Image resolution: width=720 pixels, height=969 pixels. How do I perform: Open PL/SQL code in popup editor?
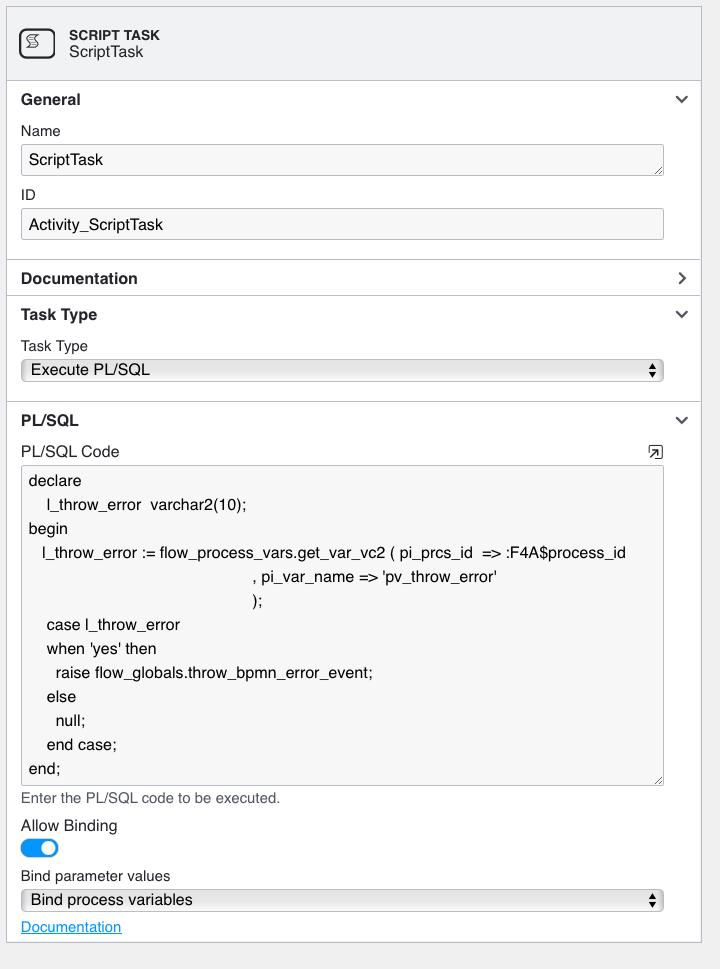click(x=655, y=452)
